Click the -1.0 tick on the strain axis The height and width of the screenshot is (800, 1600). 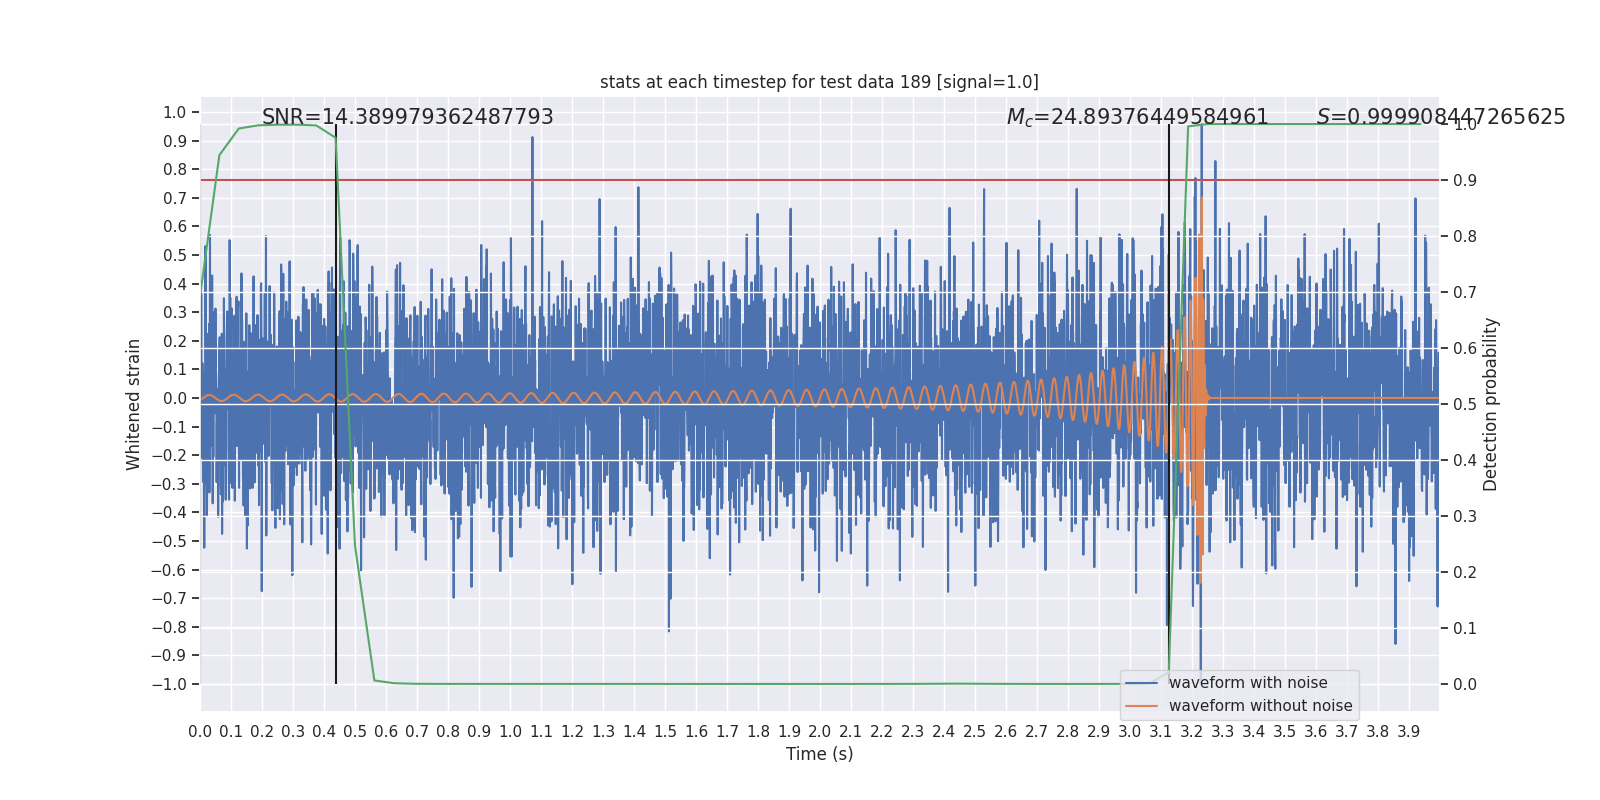[169, 684]
